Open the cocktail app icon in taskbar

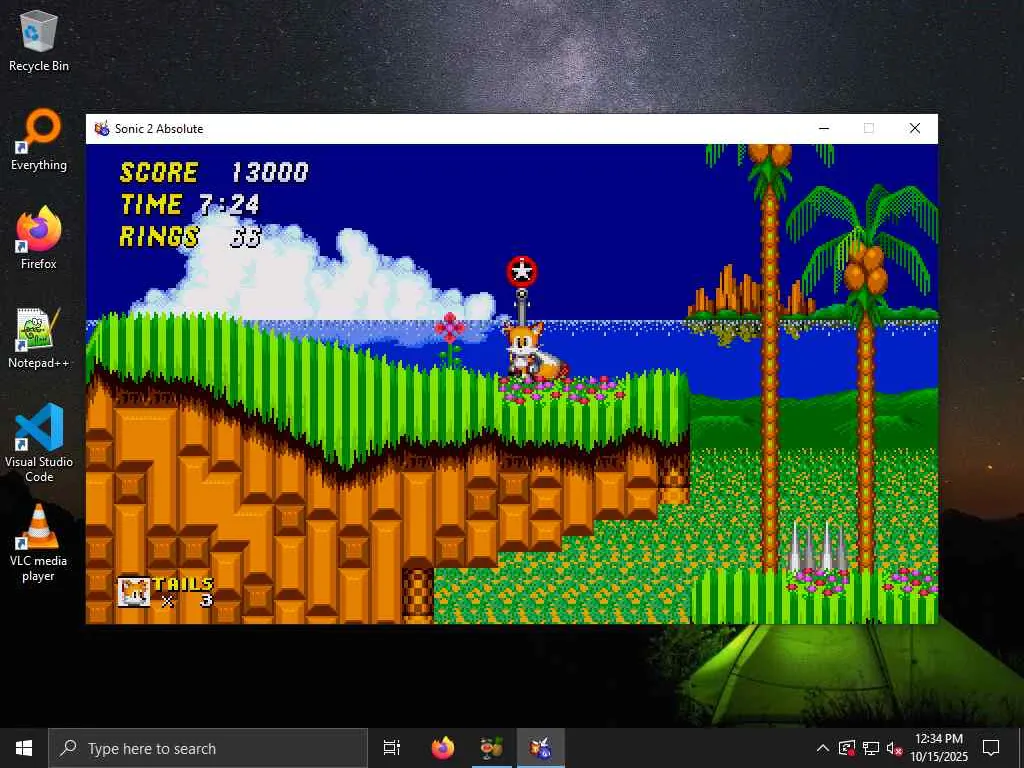491,748
